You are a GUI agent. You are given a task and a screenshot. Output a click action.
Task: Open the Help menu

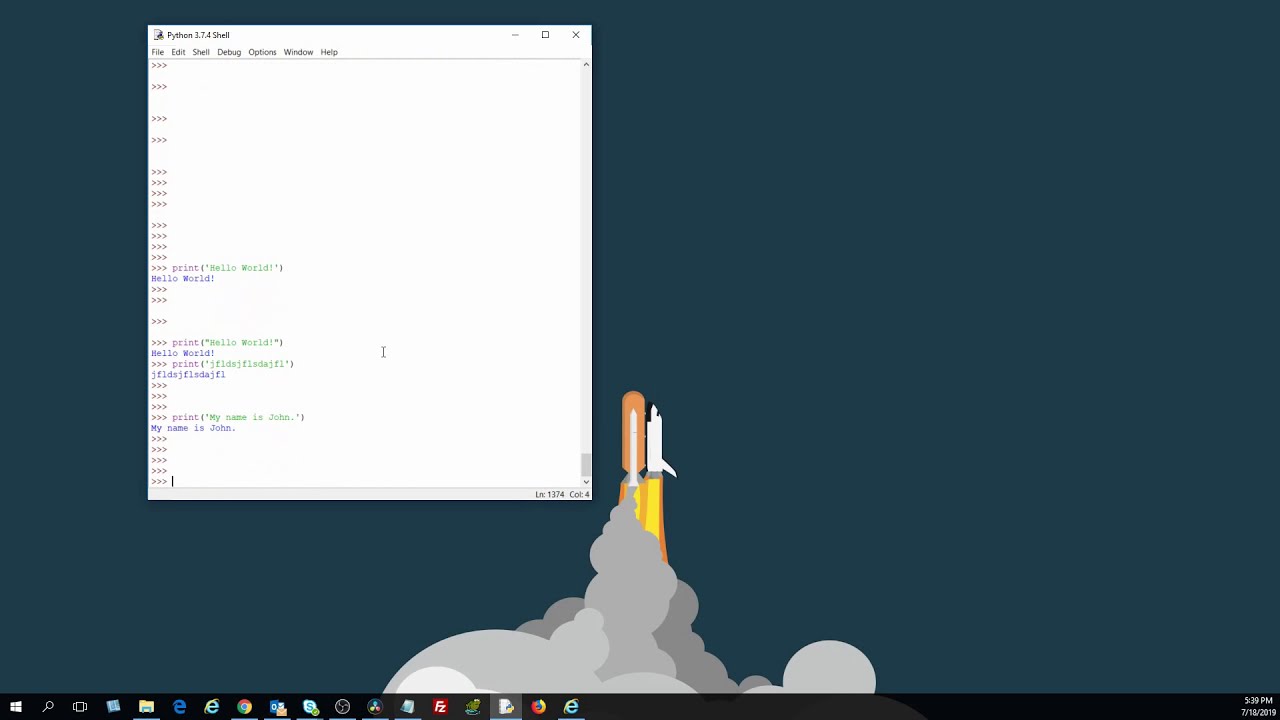tap(329, 52)
